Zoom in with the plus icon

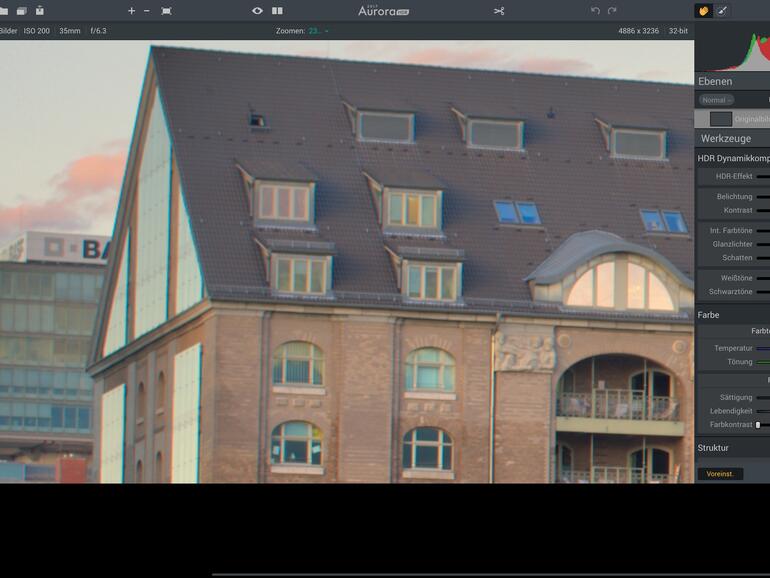point(131,11)
